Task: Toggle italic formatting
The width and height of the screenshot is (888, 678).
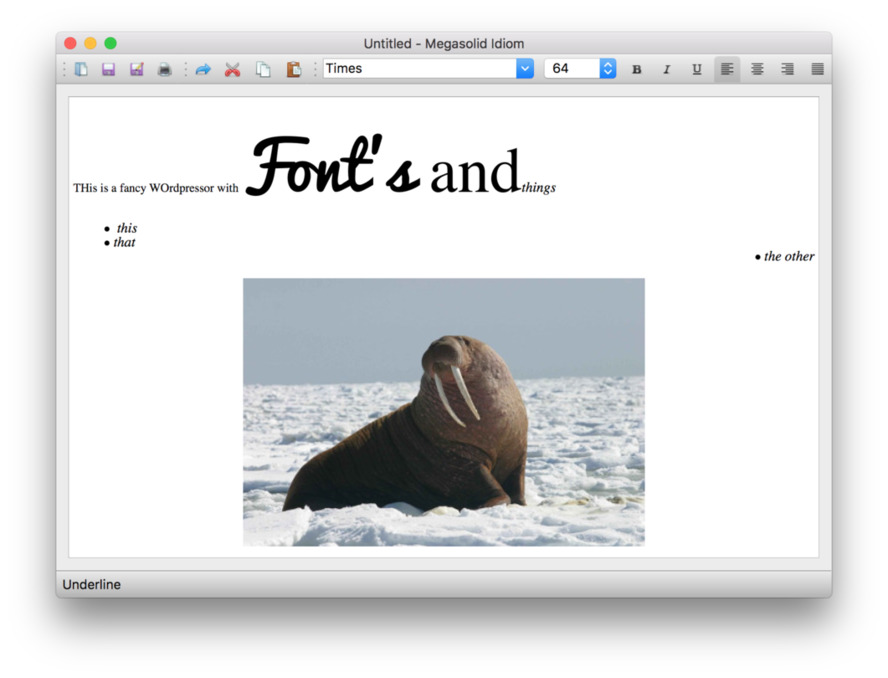Action: (667, 68)
